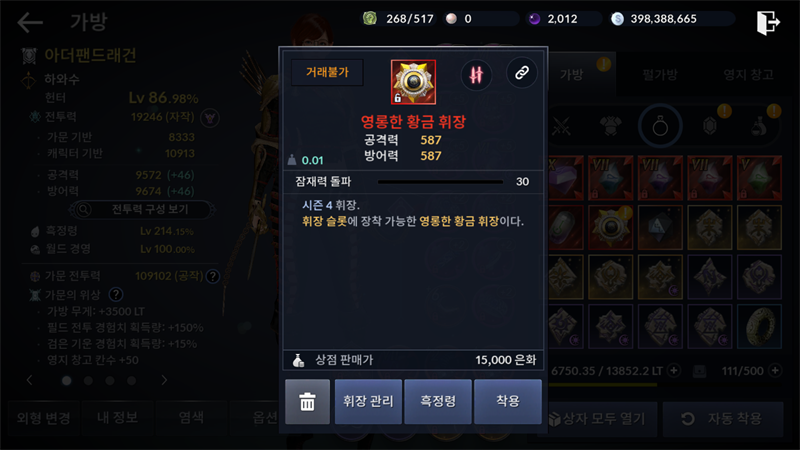The width and height of the screenshot is (800, 450).
Task: Click the trash can delete icon
Action: coord(307,402)
